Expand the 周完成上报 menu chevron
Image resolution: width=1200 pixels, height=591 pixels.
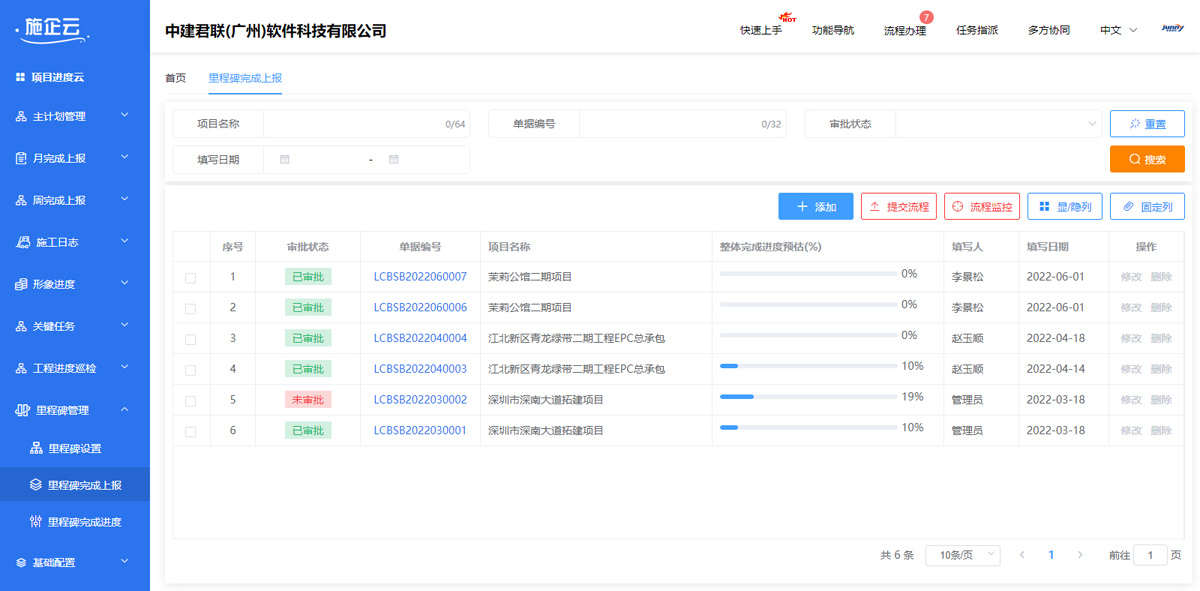pos(125,199)
